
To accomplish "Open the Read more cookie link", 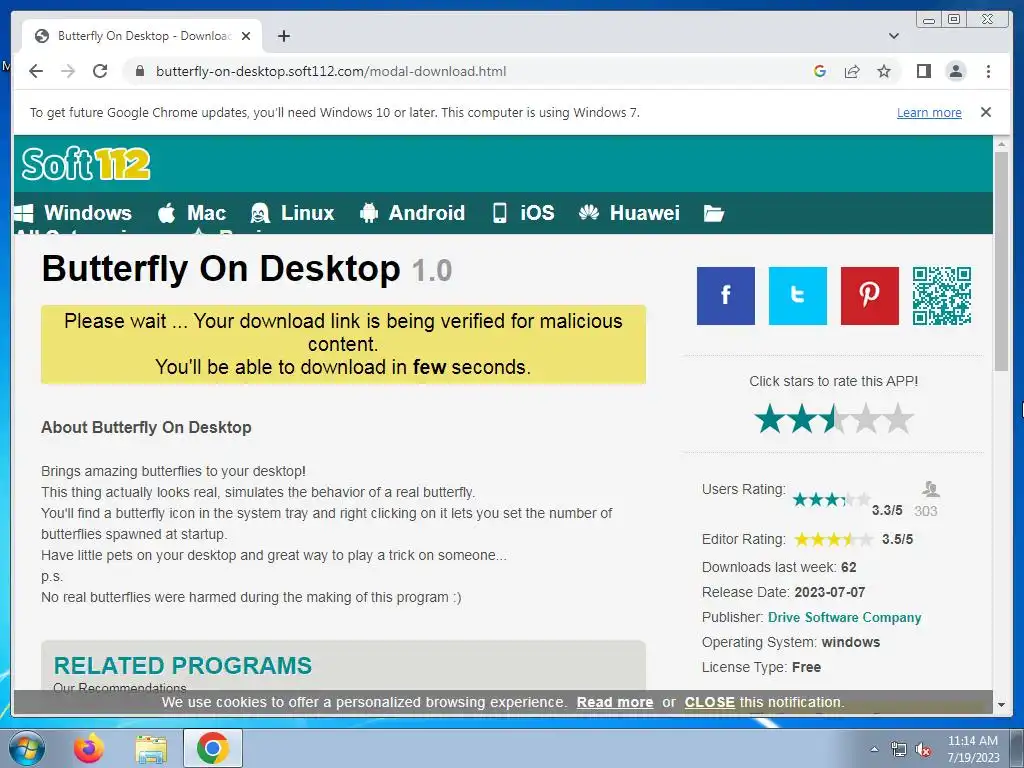I will 615,702.
